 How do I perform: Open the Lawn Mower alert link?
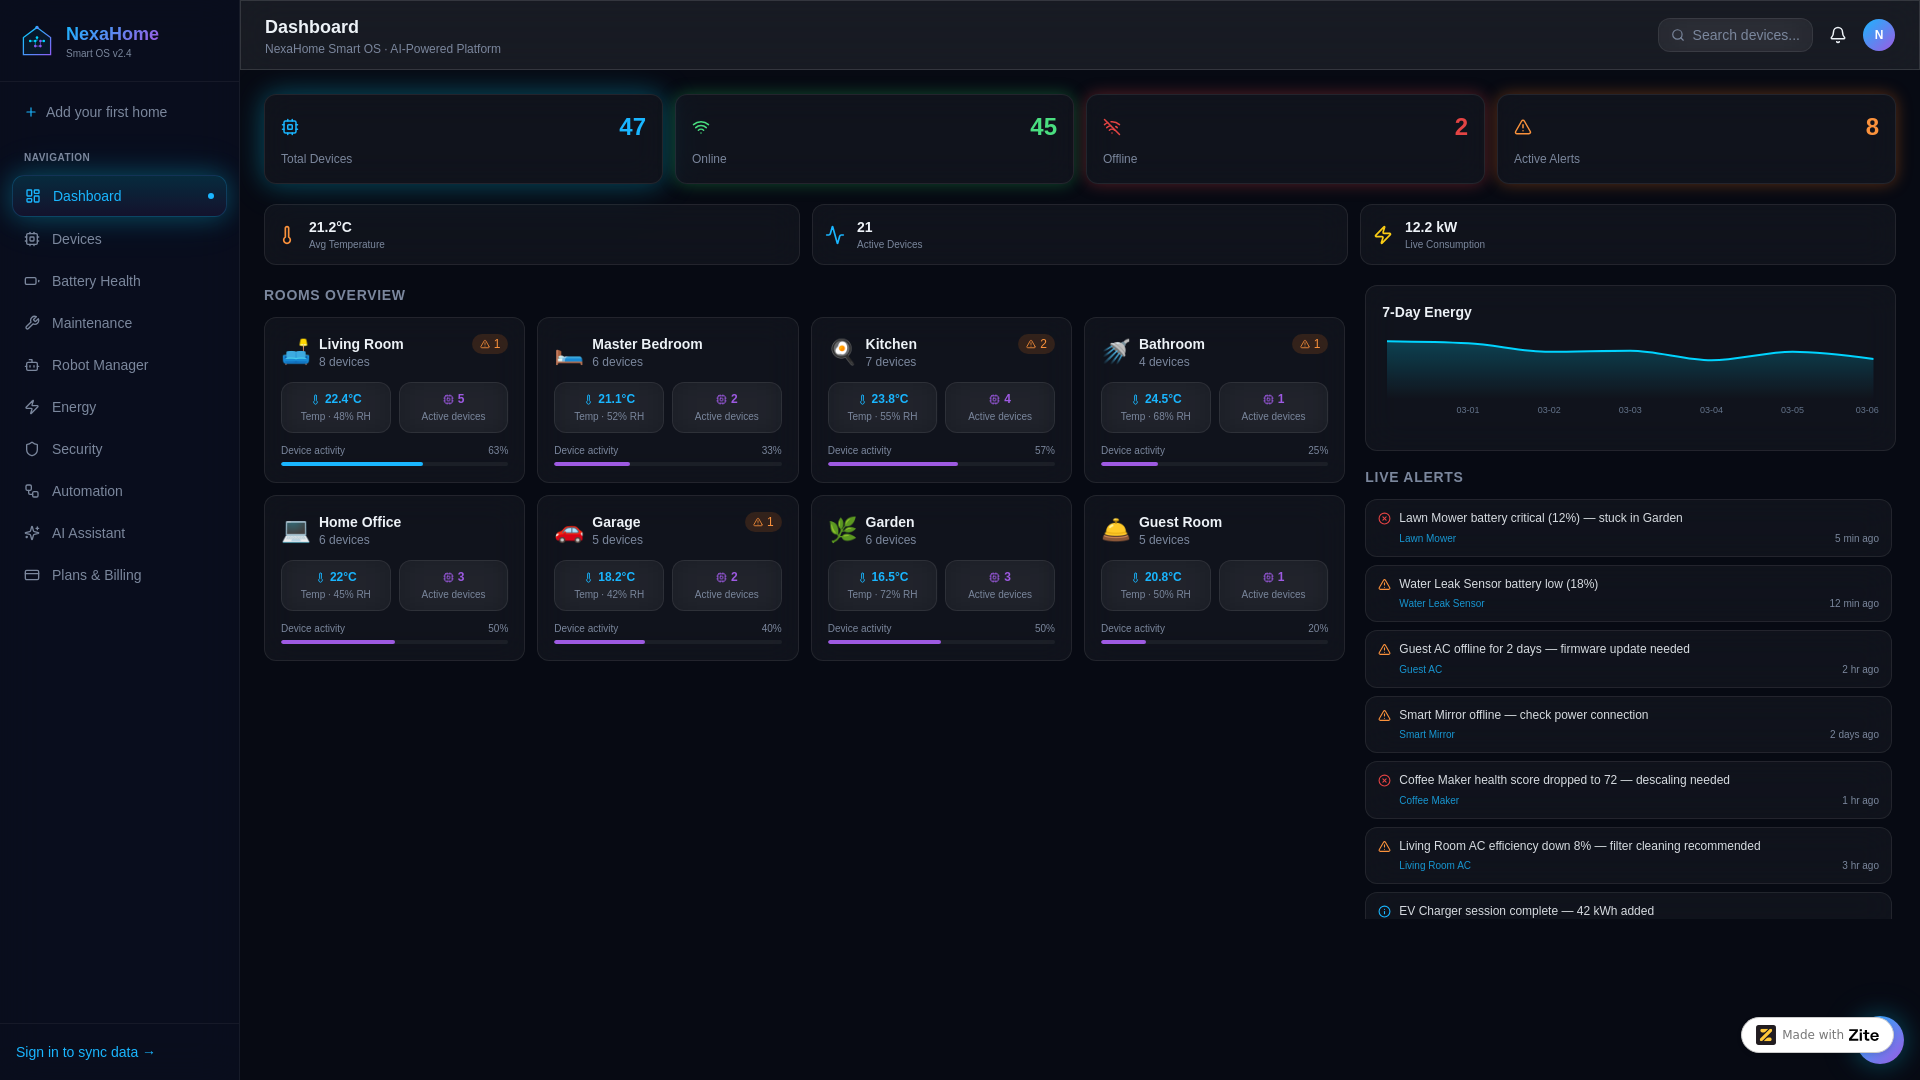(x=1427, y=539)
